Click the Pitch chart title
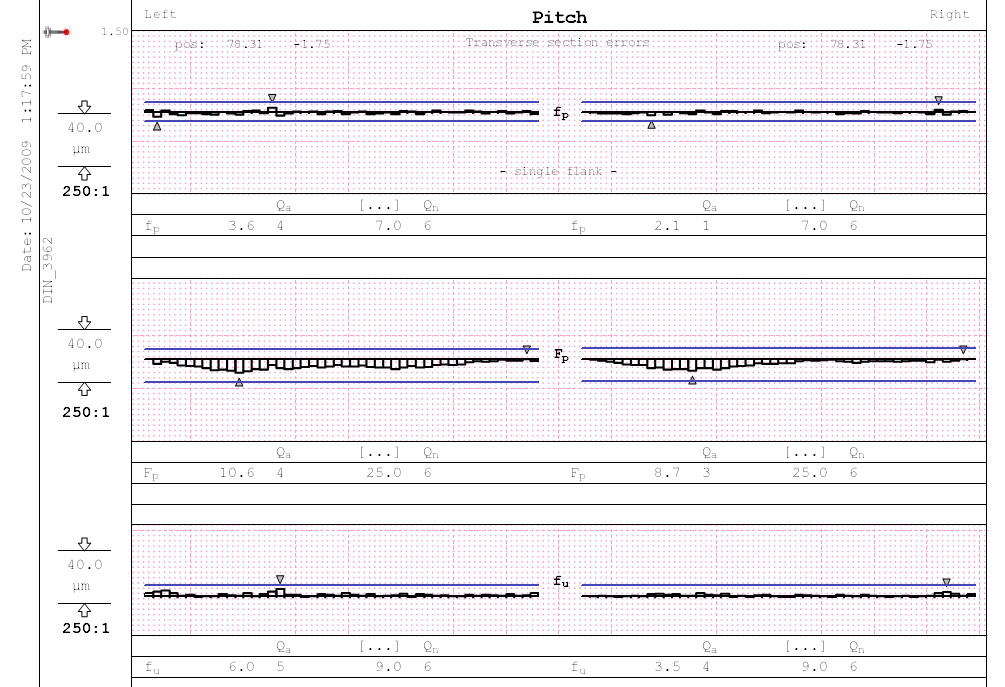Screen dimensions: 1005x687 [560, 17]
